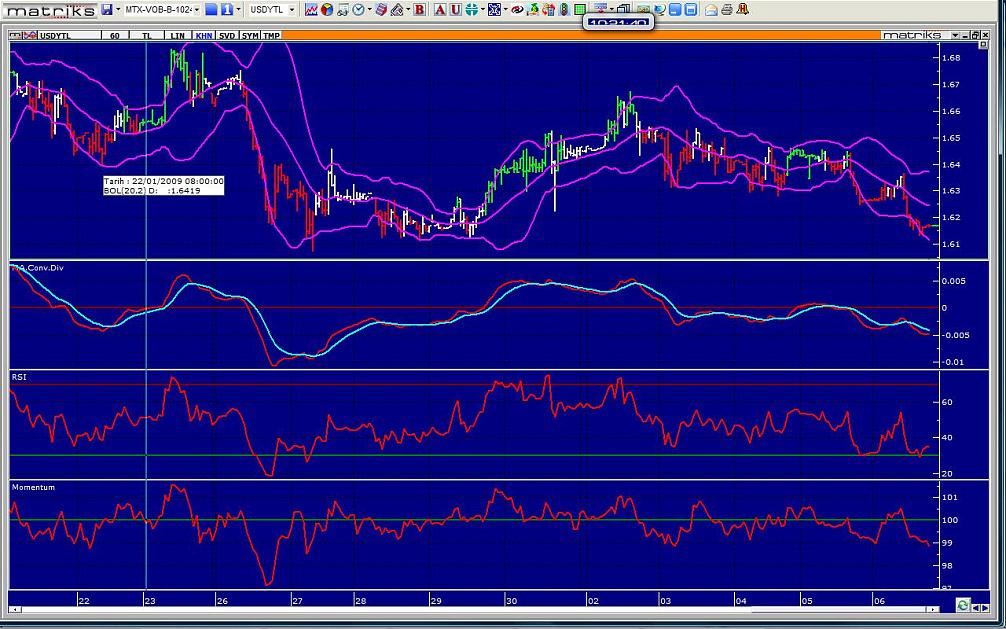The height and width of the screenshot is (629, 1006).
Task: Open the MTX-VOB-B template dropdown
Action: [196, 10]
